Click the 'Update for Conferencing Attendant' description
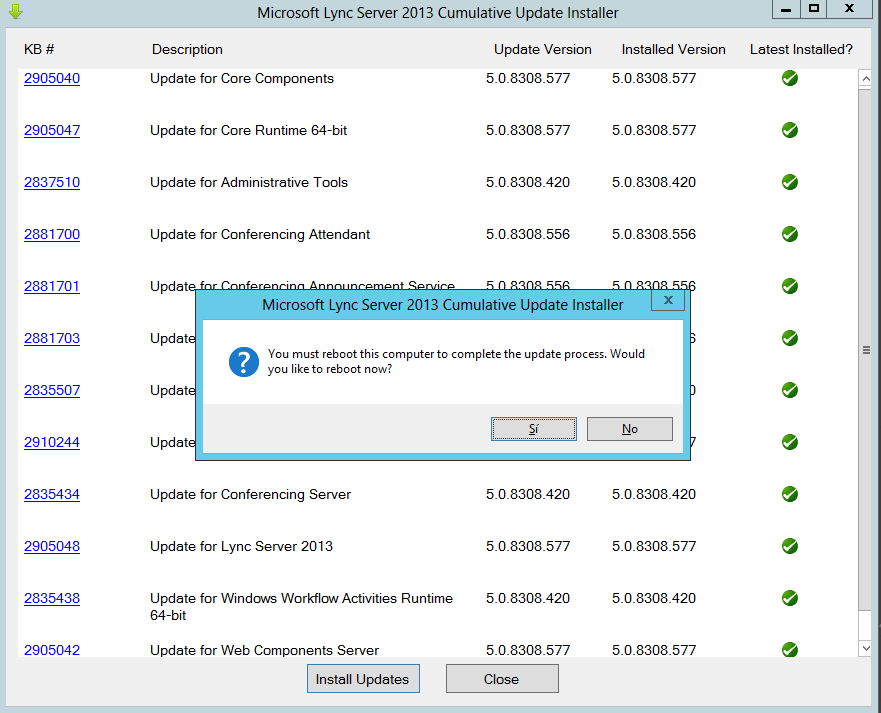The width and height of the screenshot is (881, 713). [x=260, y=234]
